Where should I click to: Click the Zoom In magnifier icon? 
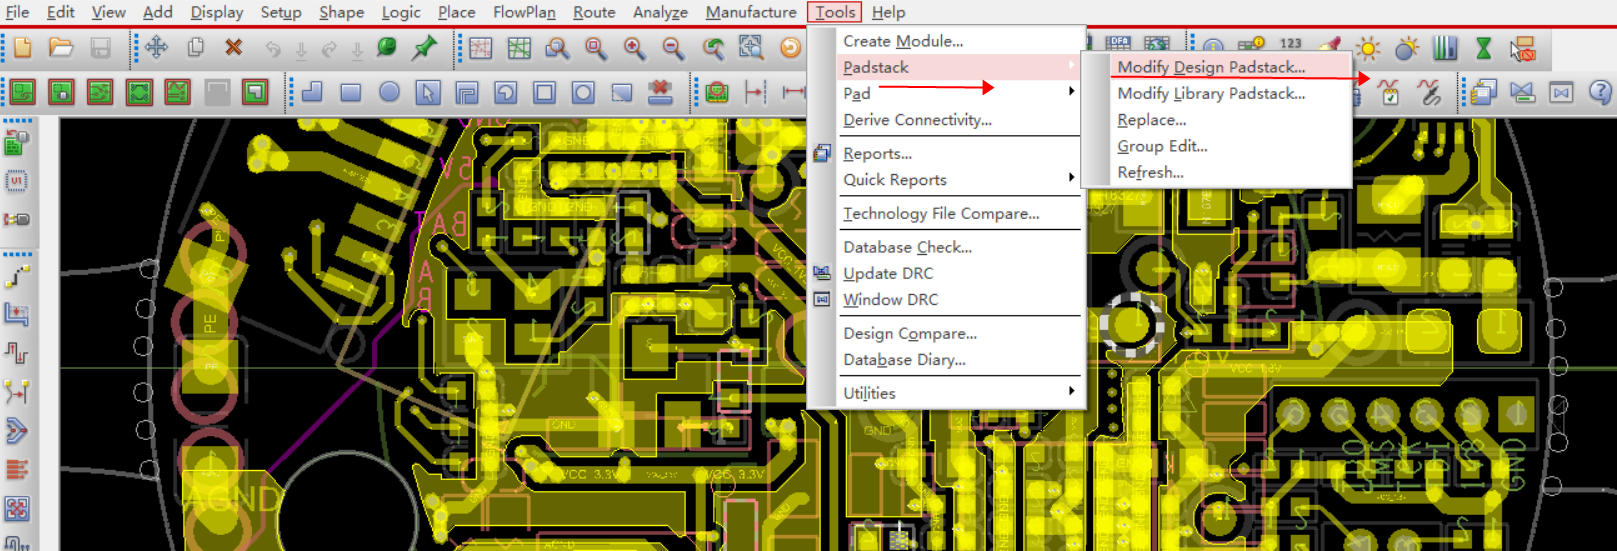(x=634, y=48)
